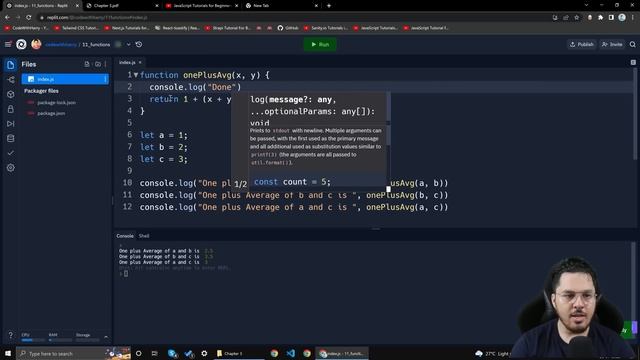
Task: Collapse function fold arrow on line 1
Action: click(x=136, y=75)
